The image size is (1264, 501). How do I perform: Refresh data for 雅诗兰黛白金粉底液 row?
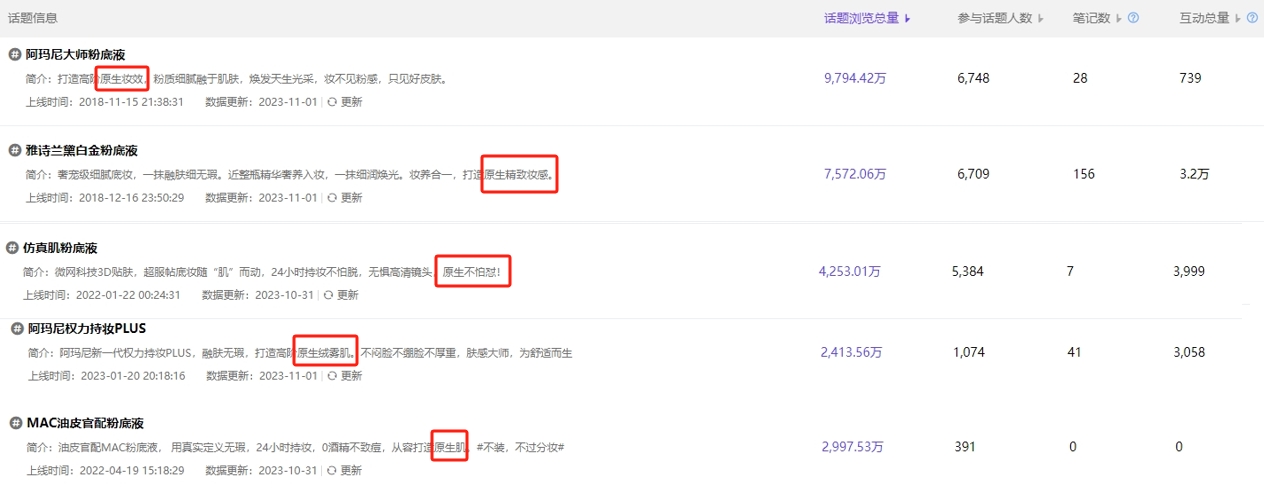(345, 198)
